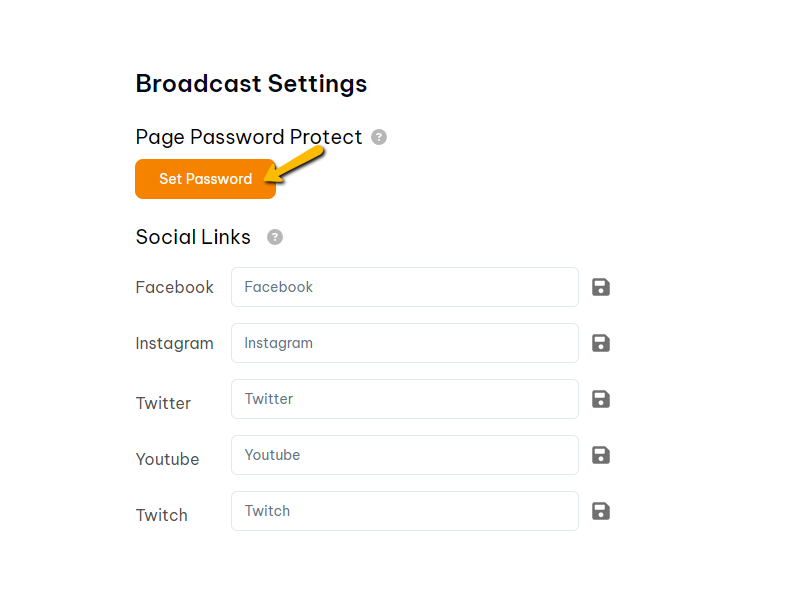Save the Twitter link entry

pos(600,399)
